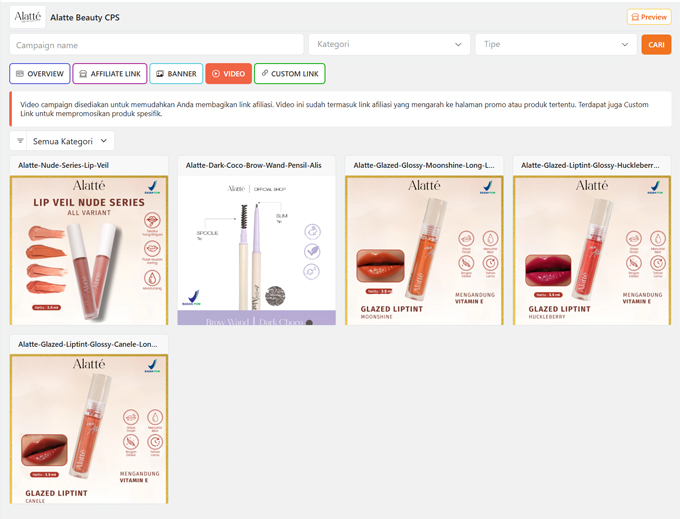Click the Alatté brand logo

coord(28,17)
